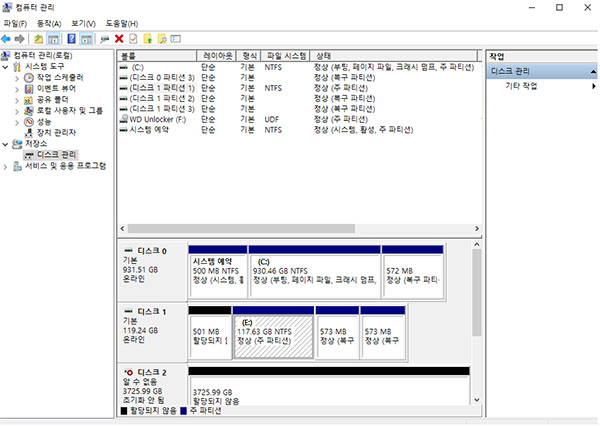
Task: Click the Forward arrow toolbar icon
Action: (x=19, y=39)
